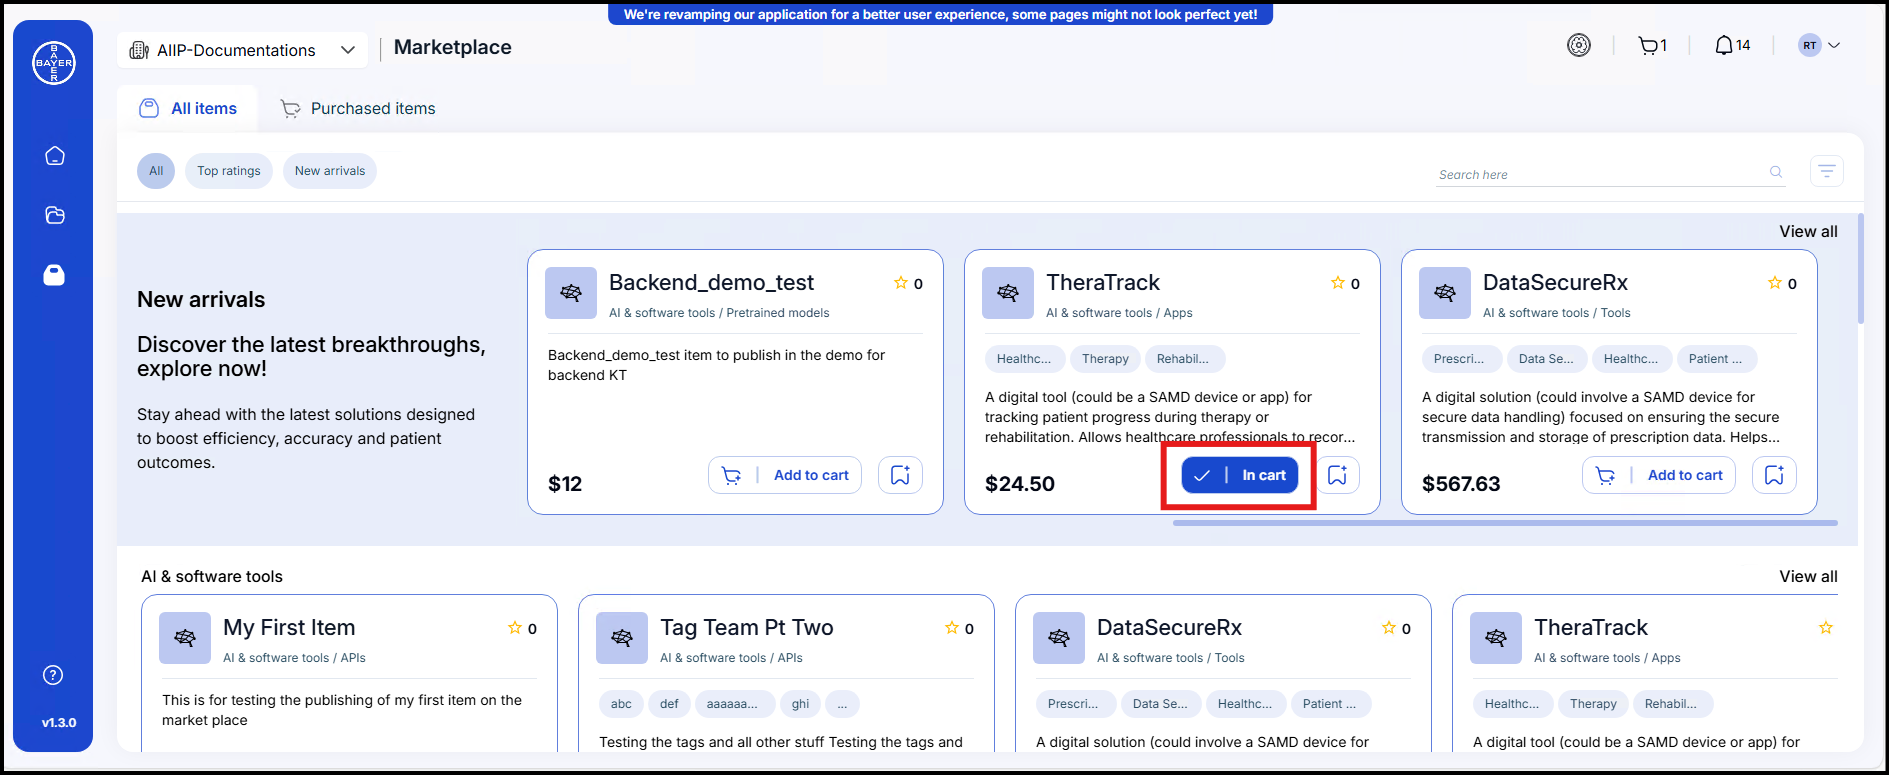Open the folders icon in the sidebar
1889x775 pixels.
coord(55,215)
